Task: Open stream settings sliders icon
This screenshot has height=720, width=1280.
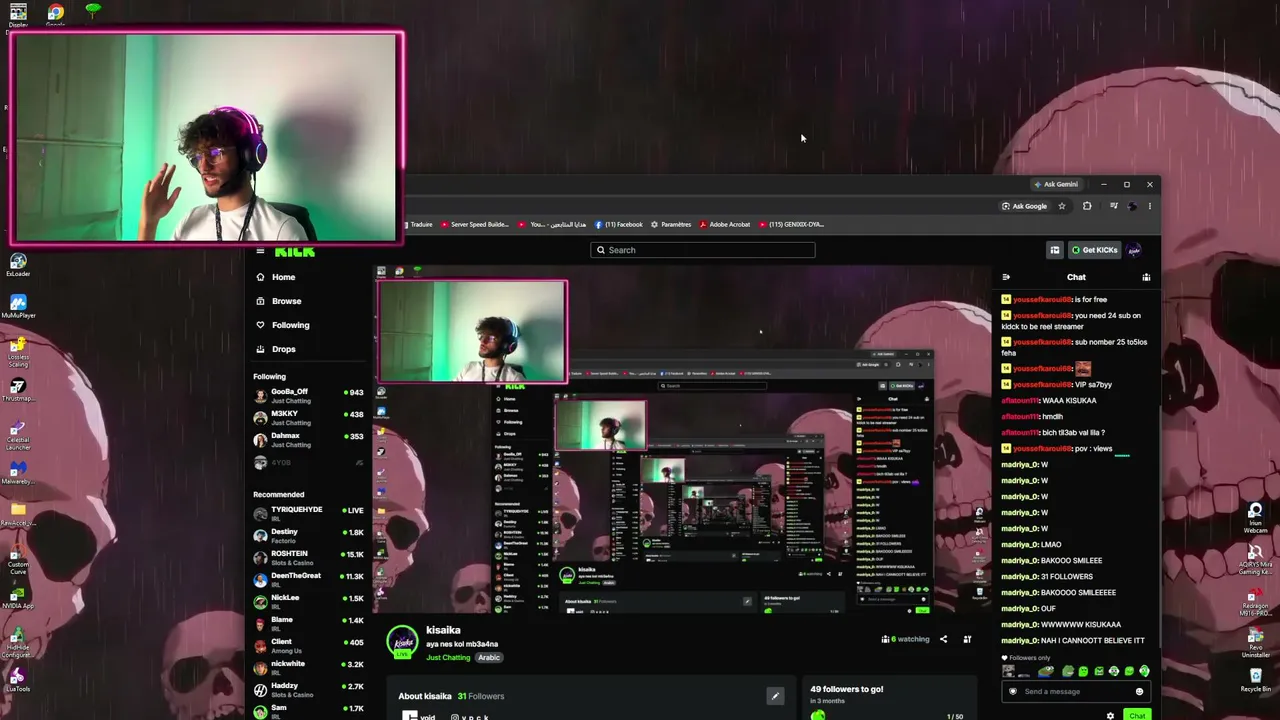Action: pyautogui.click(x=967, y=639)
